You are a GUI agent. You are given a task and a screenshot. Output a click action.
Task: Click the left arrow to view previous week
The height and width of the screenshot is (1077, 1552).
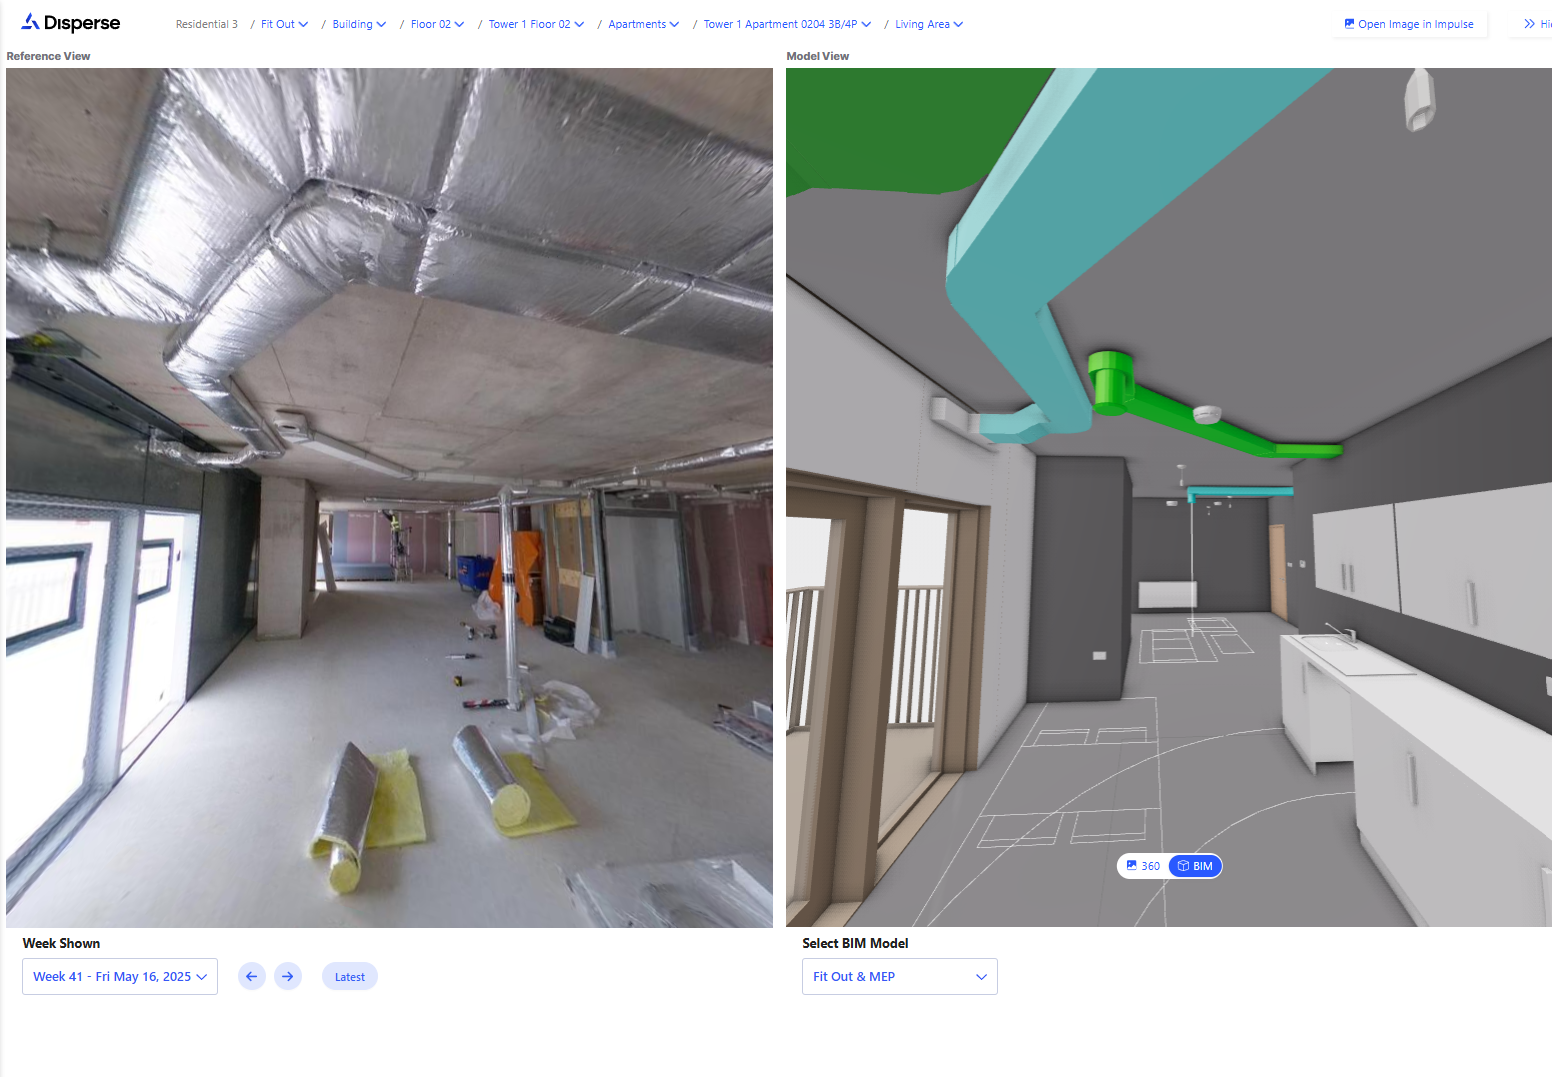pyautogui.click(x=251, y=976)
